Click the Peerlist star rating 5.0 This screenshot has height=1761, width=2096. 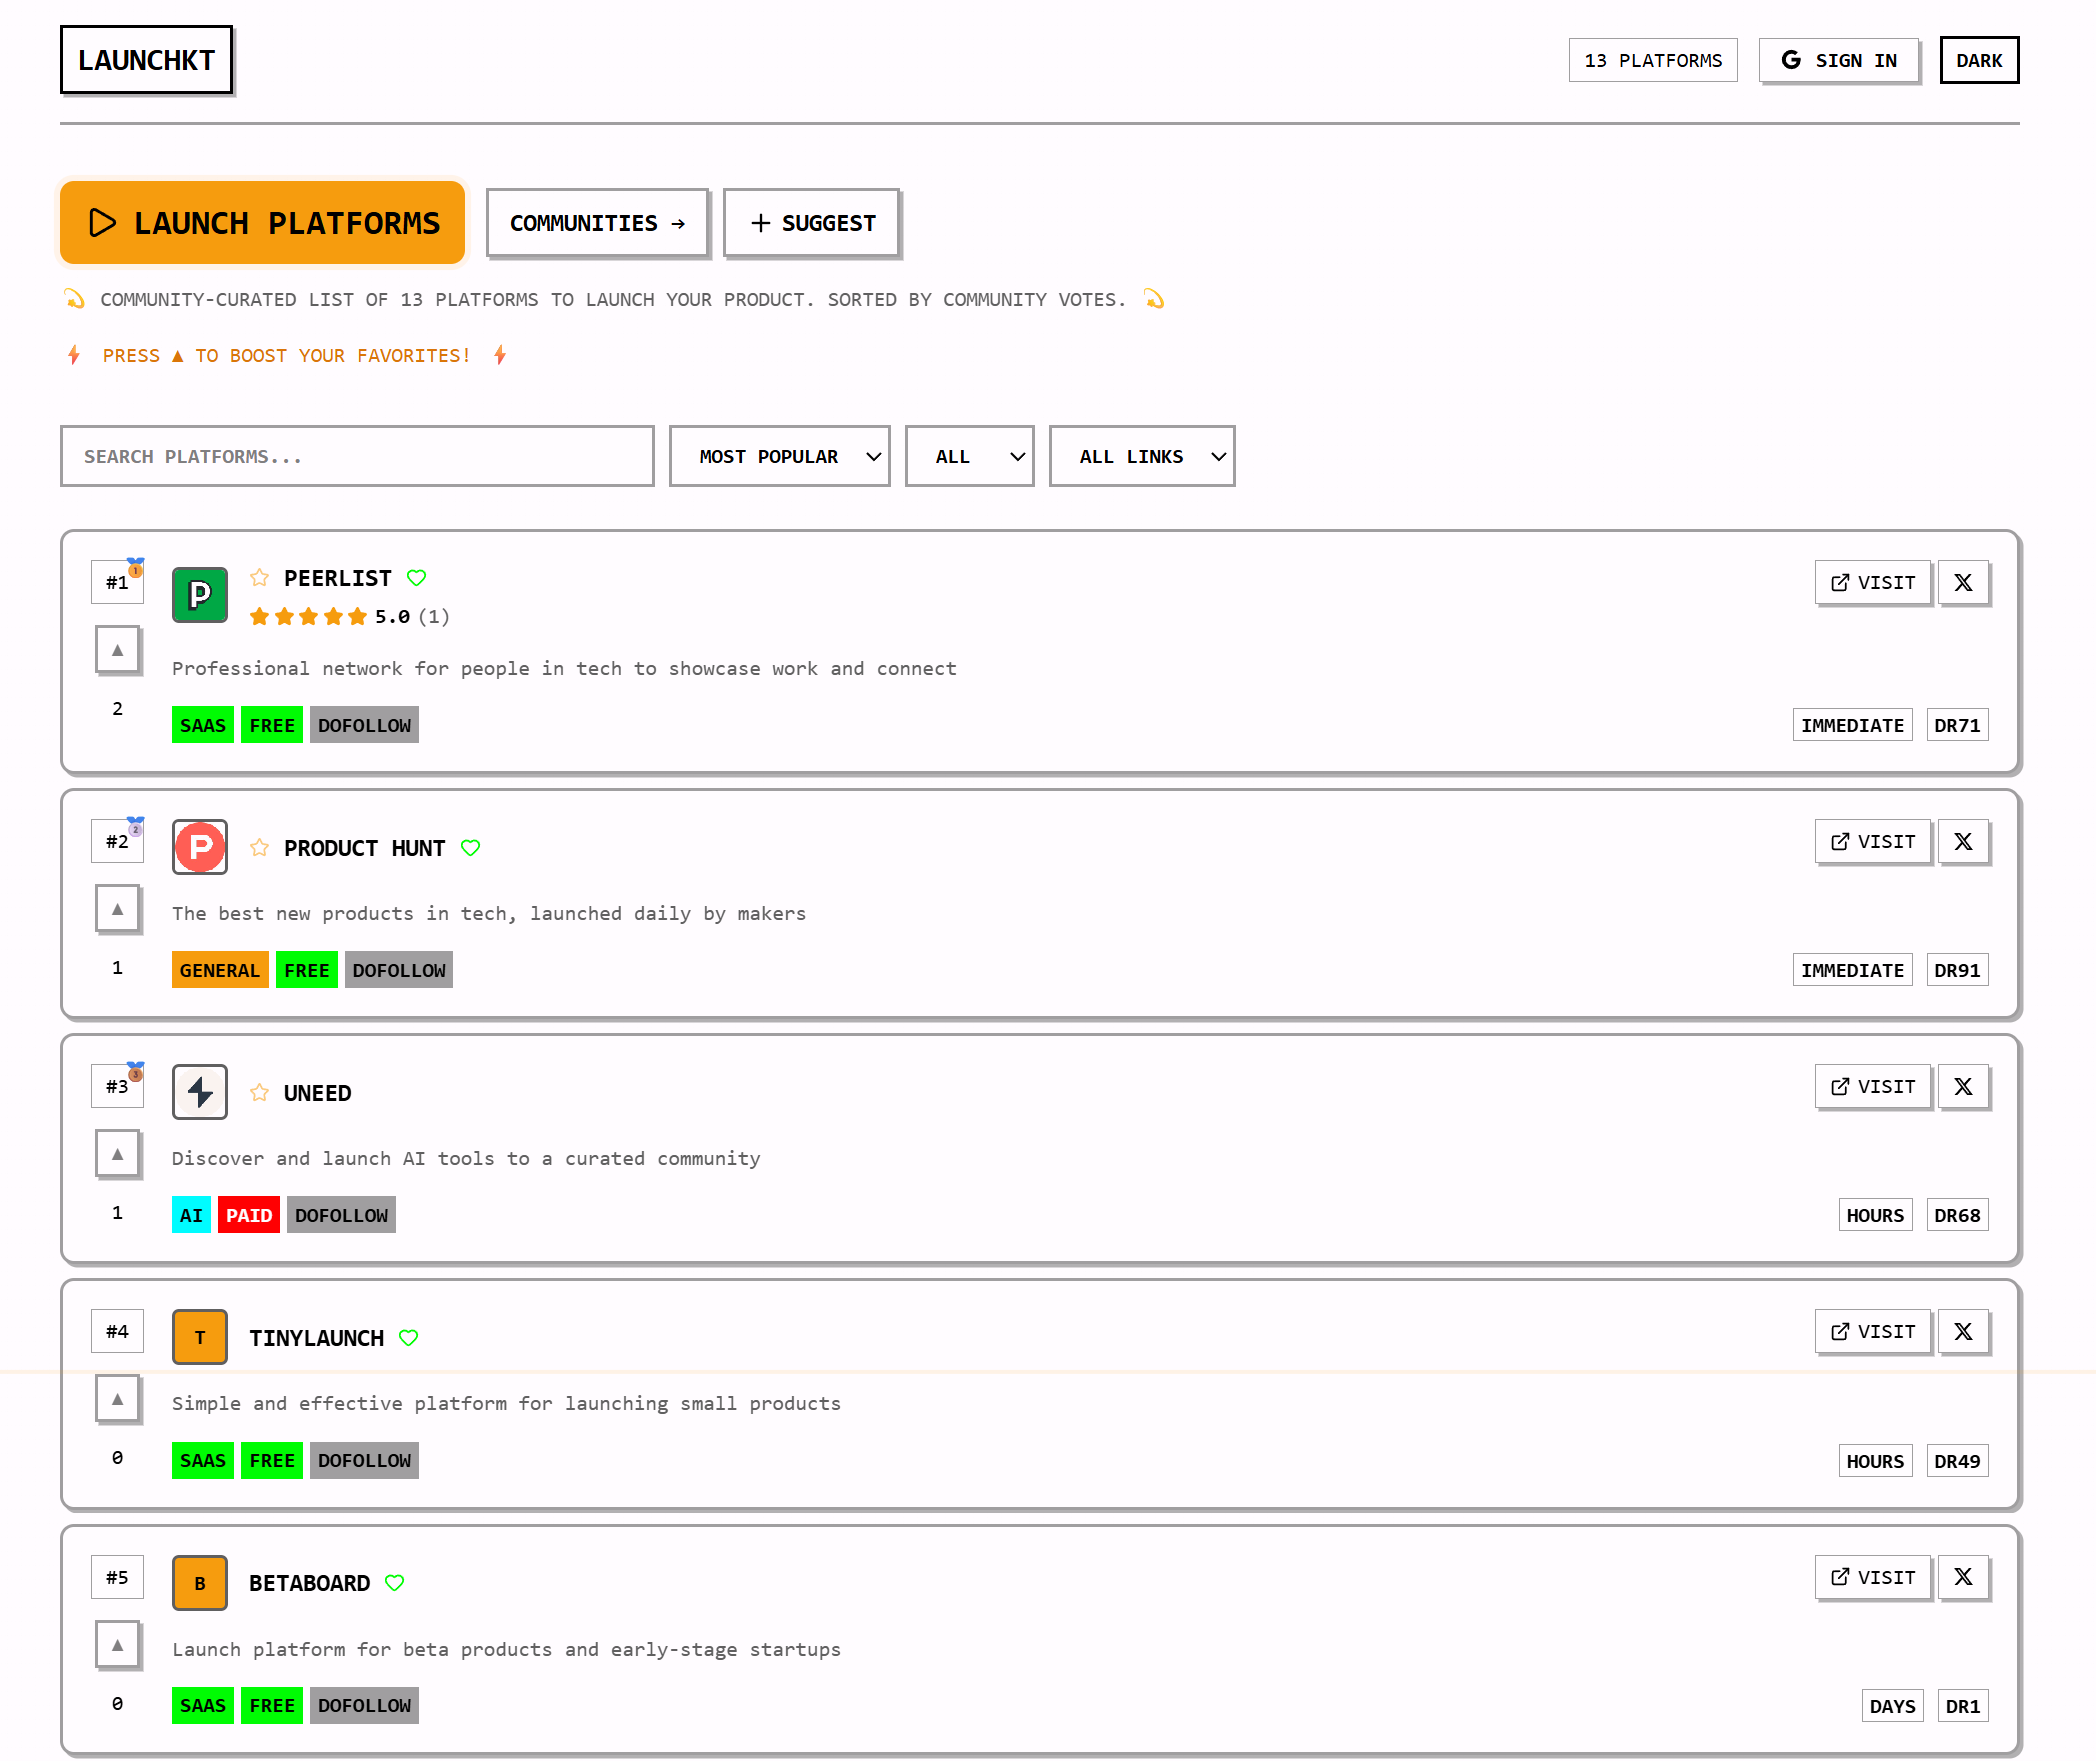349,616
